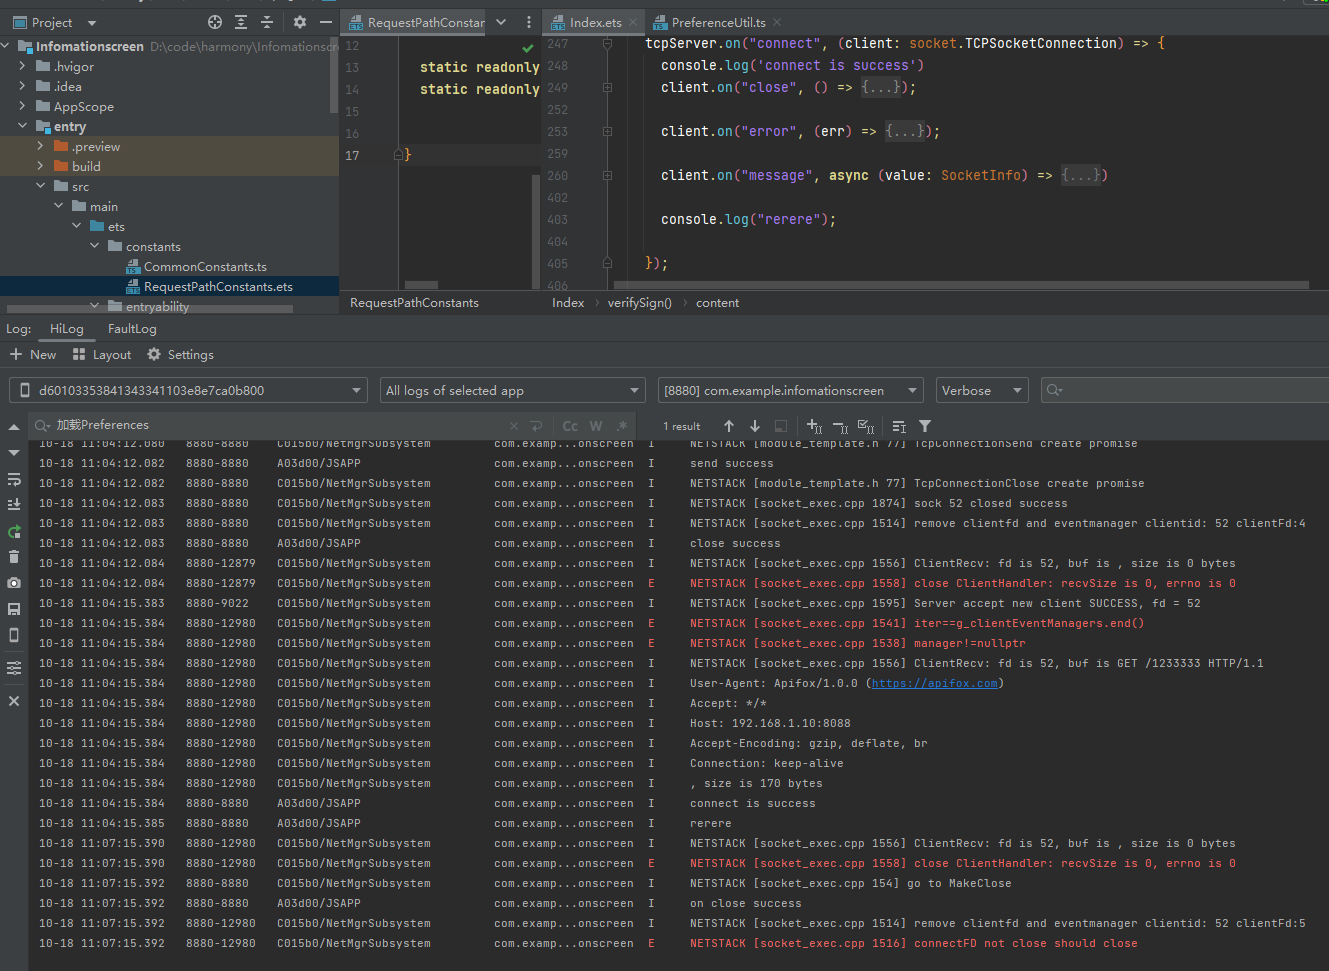Select CommonConstants.ts file
1329x971 pixels.
pos(205,267)
